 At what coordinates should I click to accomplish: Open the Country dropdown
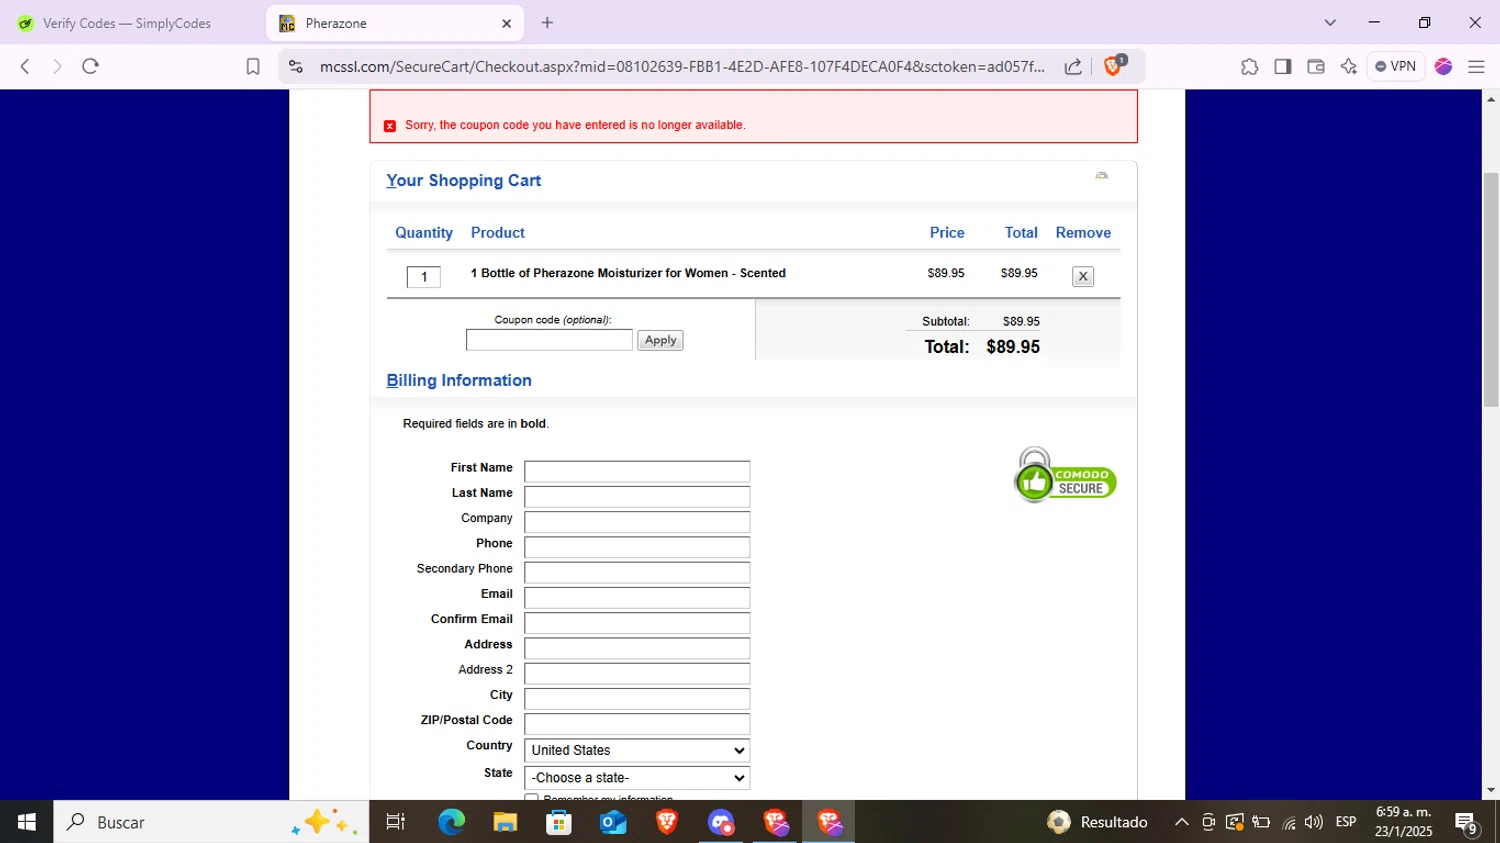637,750
